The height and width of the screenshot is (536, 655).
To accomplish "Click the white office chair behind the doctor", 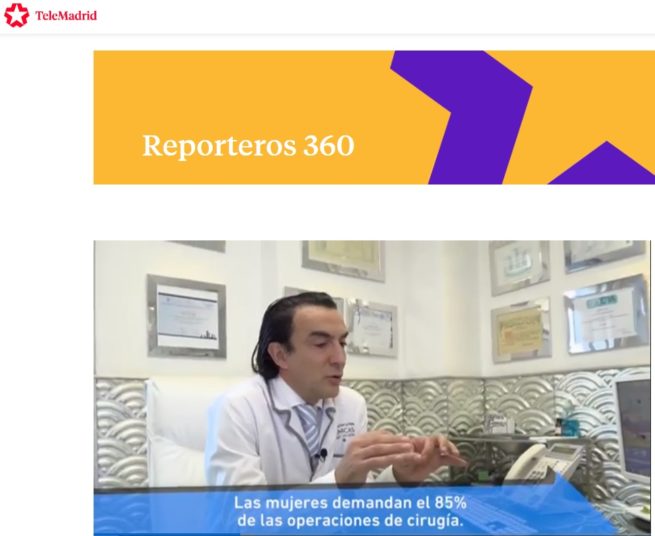I will pos(178,432).
